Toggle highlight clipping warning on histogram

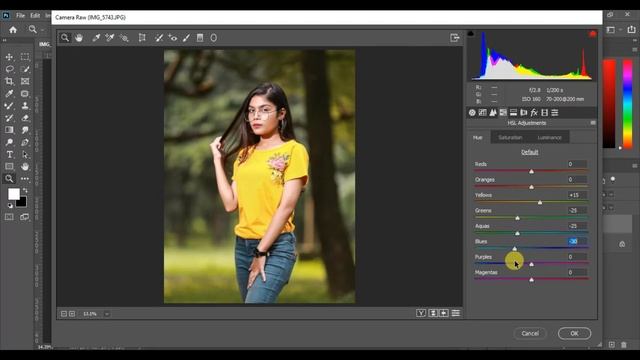point(593,33)
